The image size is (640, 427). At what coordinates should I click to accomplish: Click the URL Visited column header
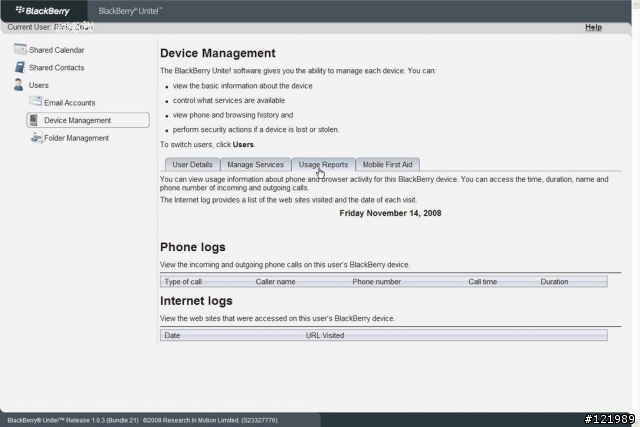[325, 336]
